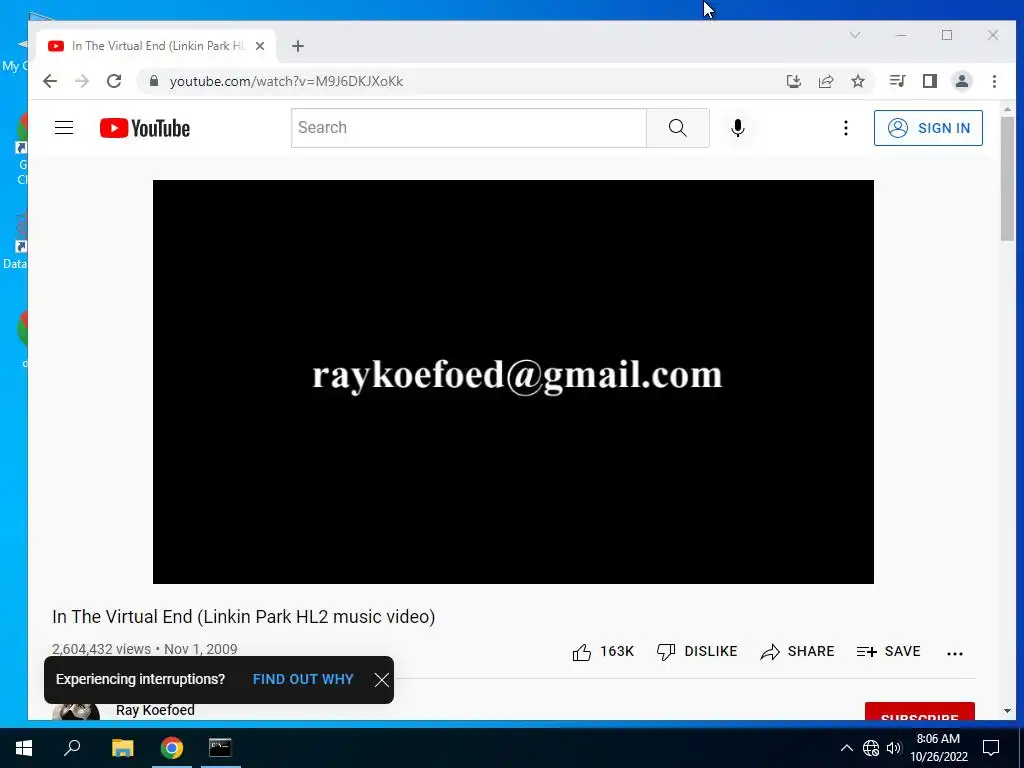Dismiss the interruptions notification
Screen dimensions: 1024x768
click(382, 680)
